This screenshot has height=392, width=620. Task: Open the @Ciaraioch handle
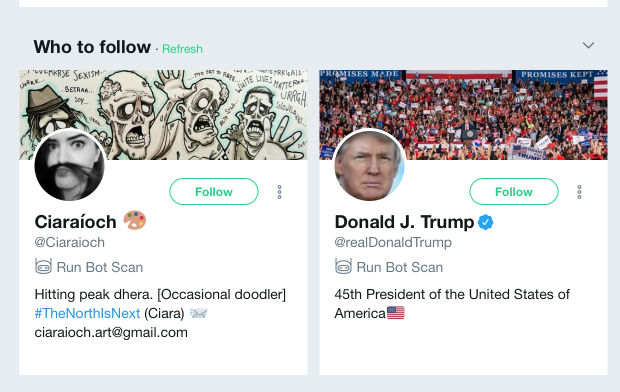point(70,242)
